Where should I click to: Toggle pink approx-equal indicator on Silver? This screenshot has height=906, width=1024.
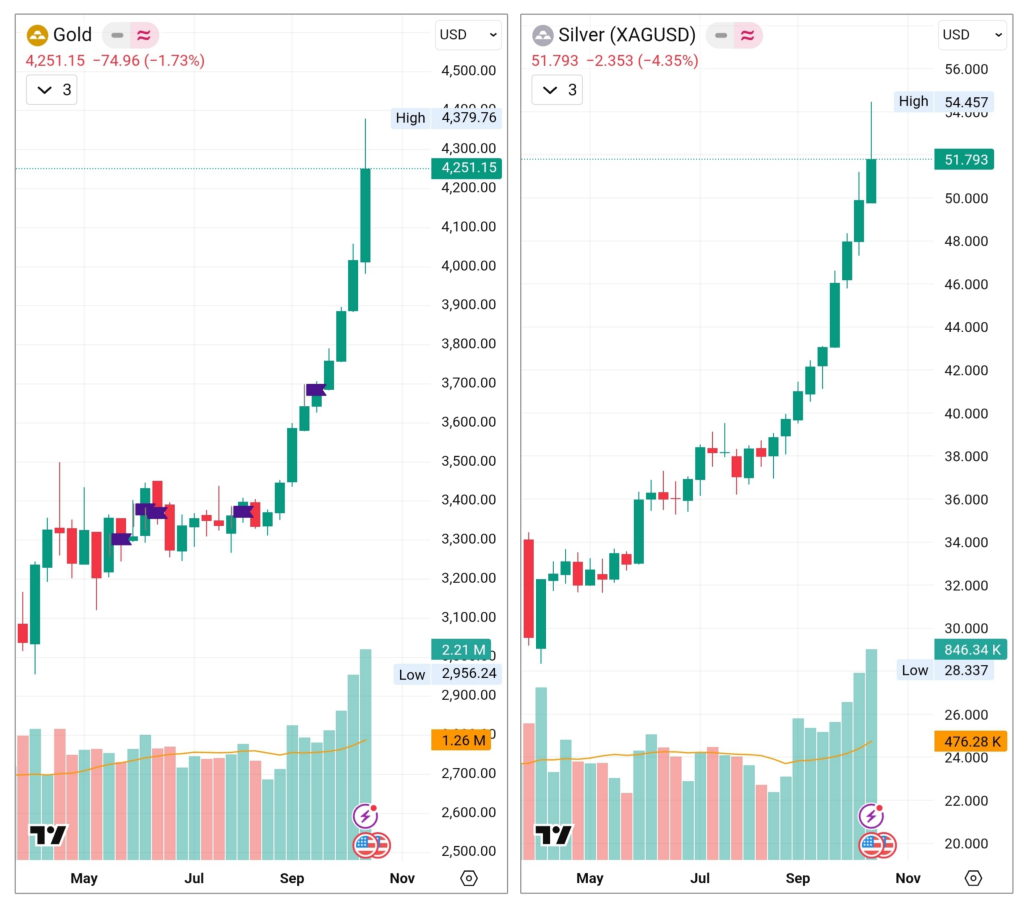(747, 35)
